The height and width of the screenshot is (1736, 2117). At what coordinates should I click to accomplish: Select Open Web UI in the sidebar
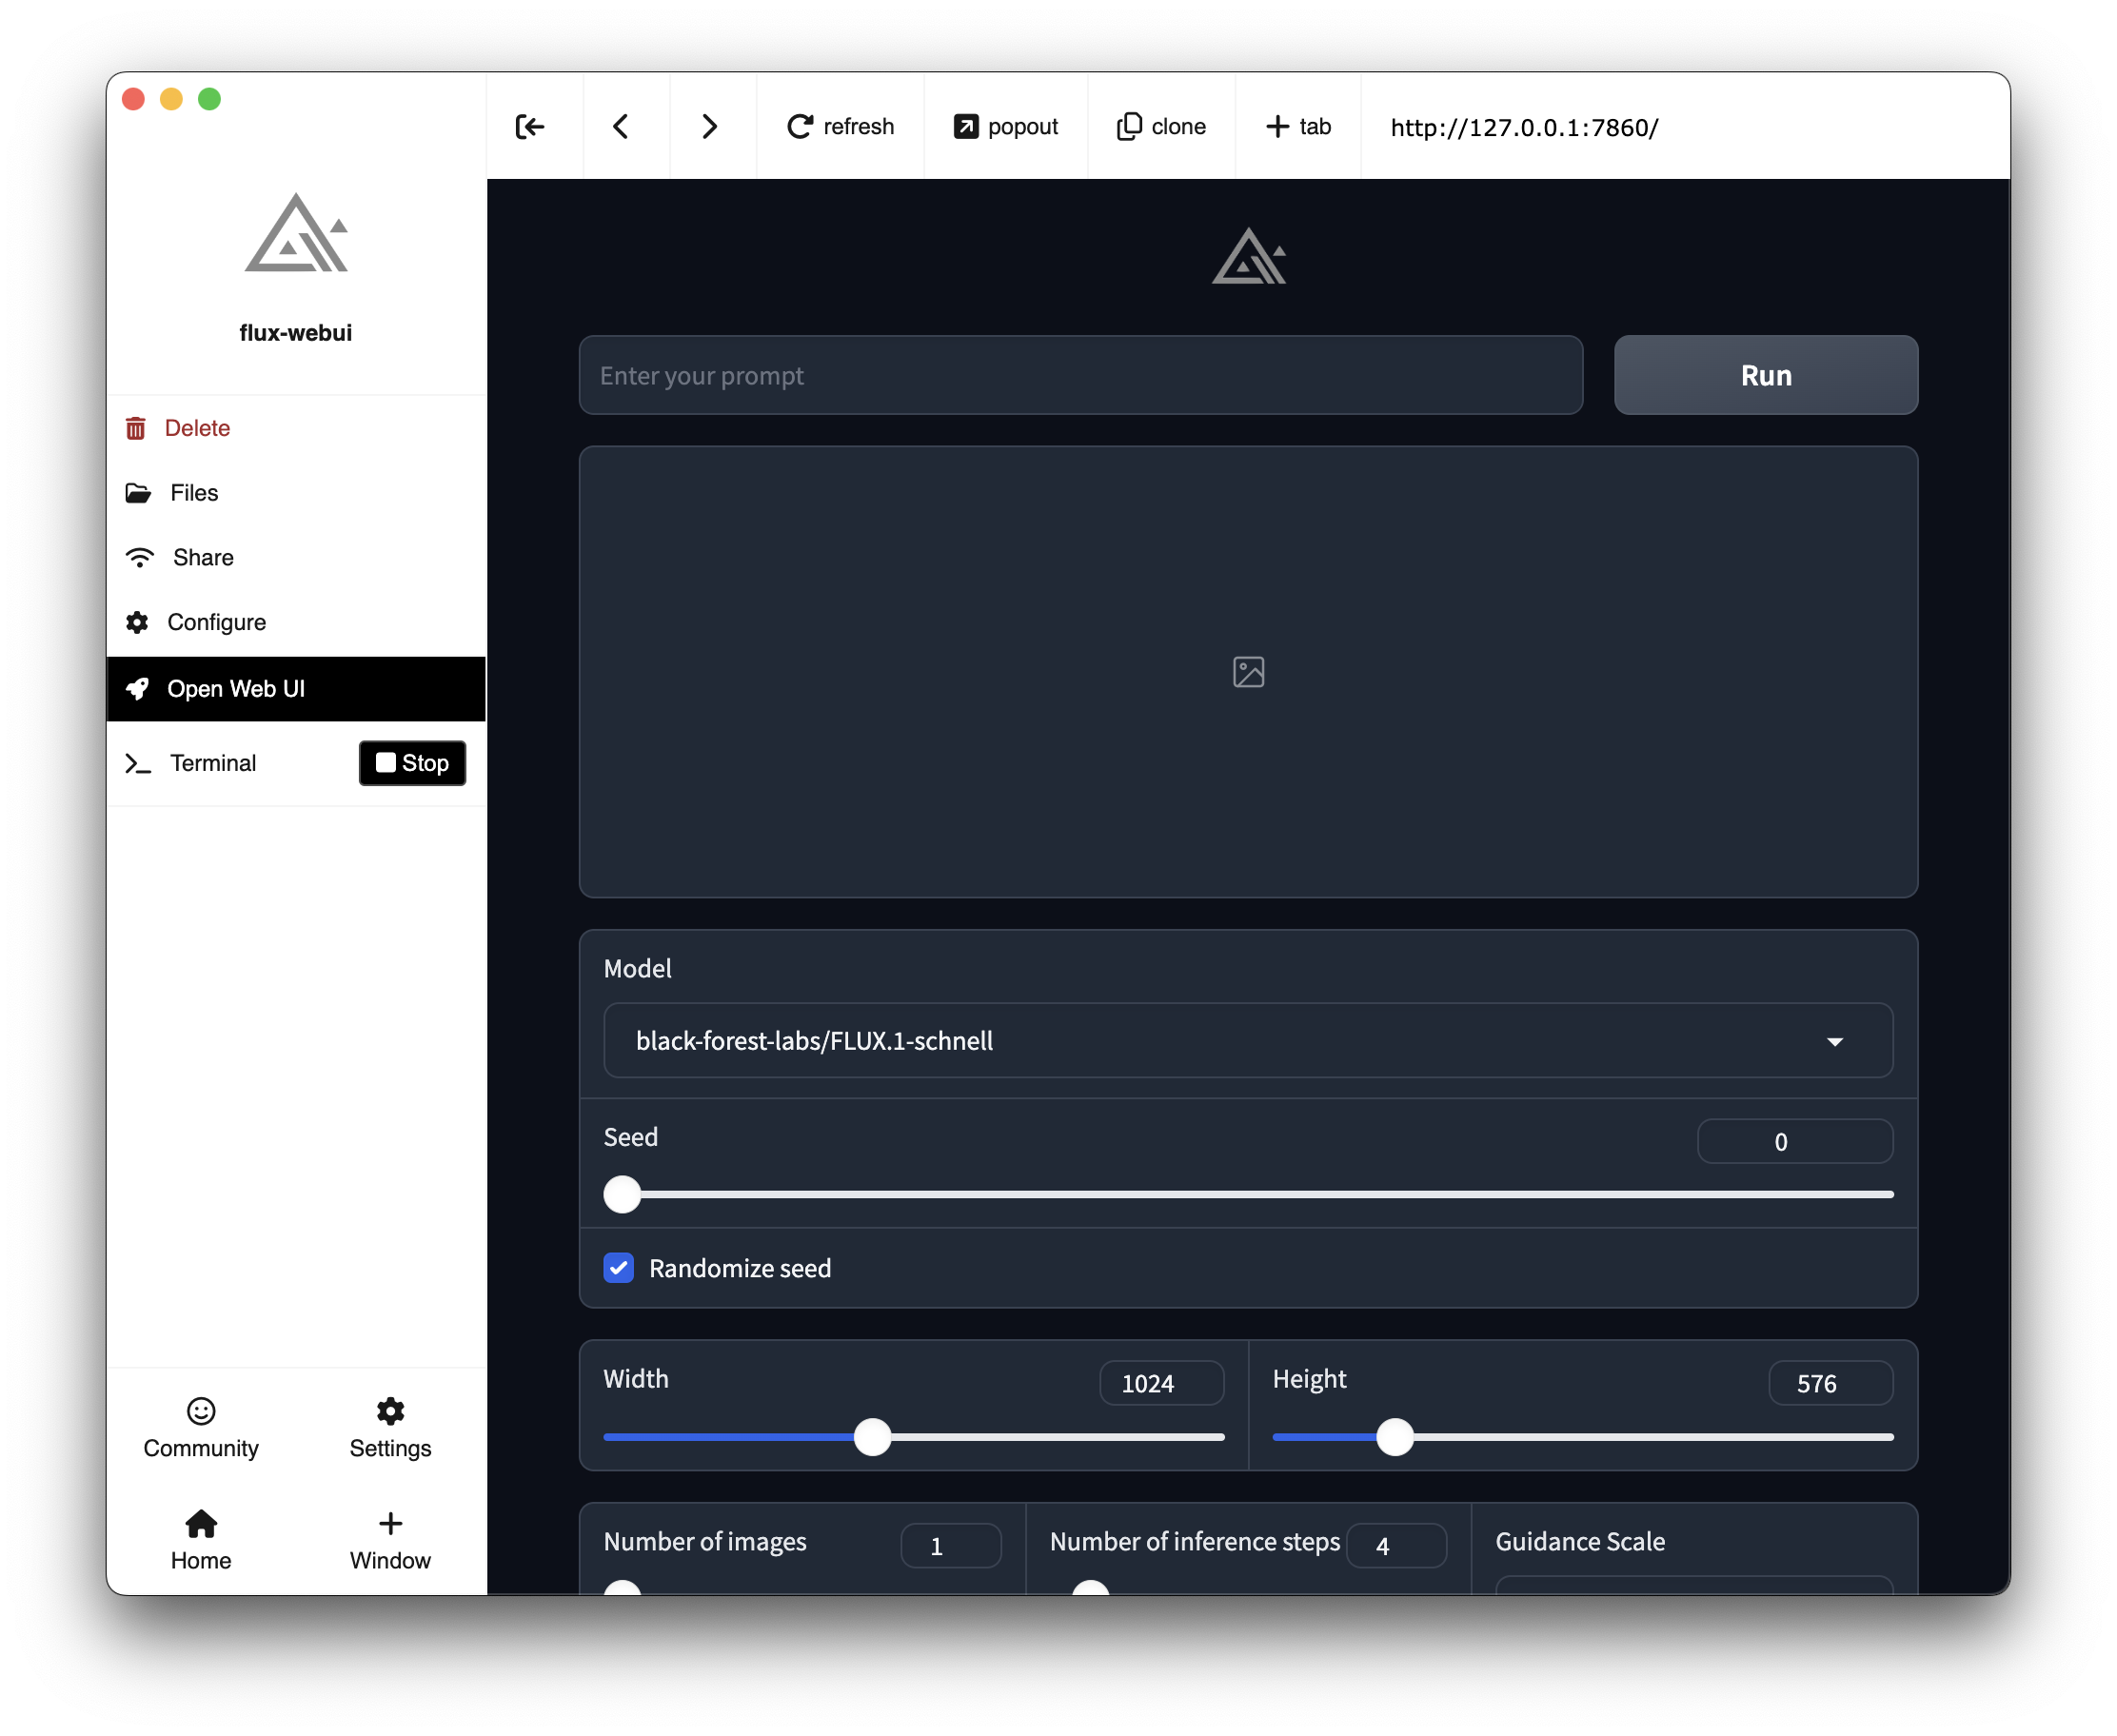pos(235,688)
